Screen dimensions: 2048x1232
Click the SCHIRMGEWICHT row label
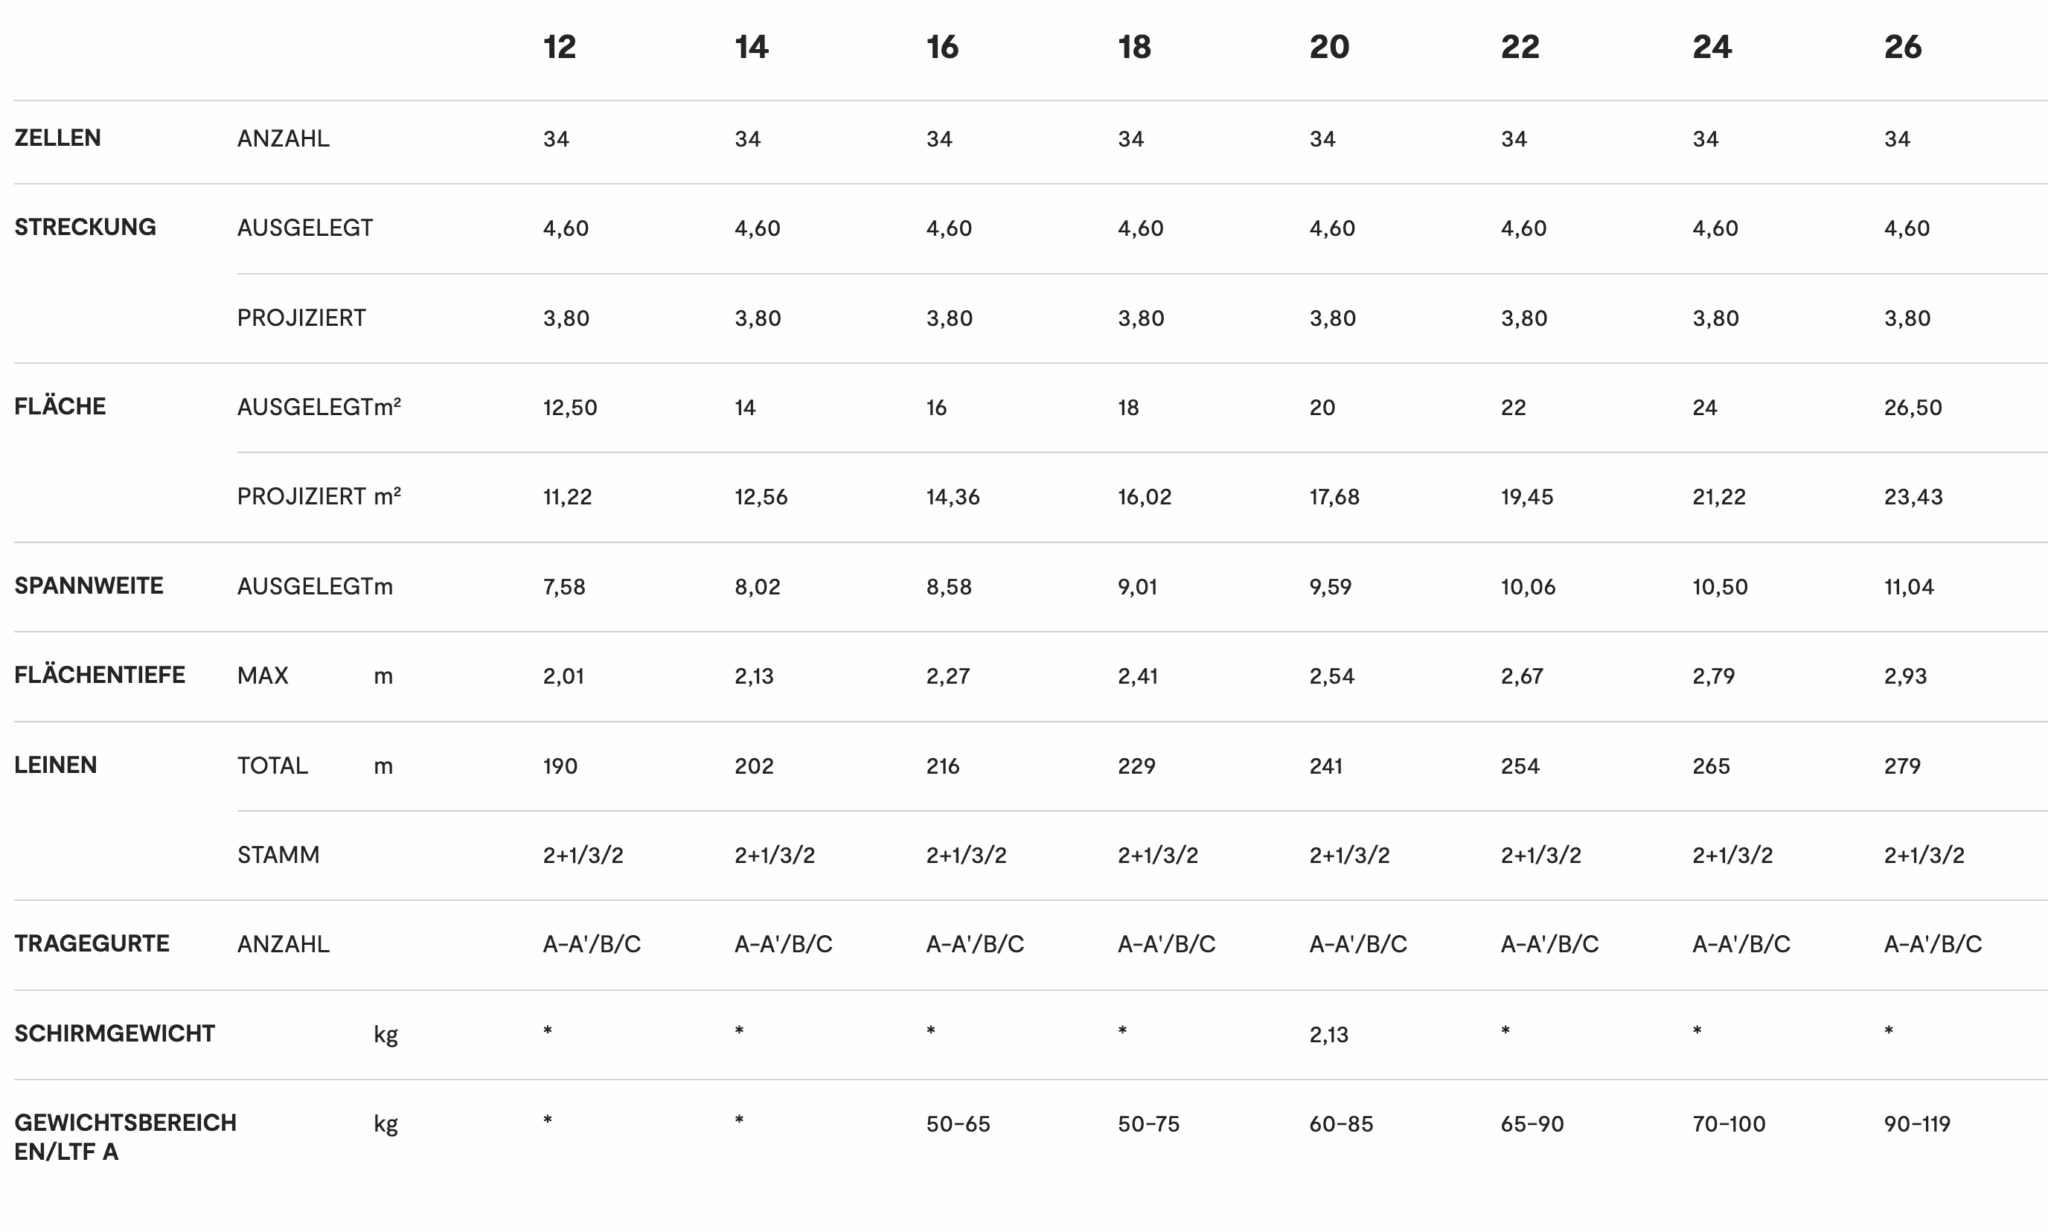[x=114, y=1033]
